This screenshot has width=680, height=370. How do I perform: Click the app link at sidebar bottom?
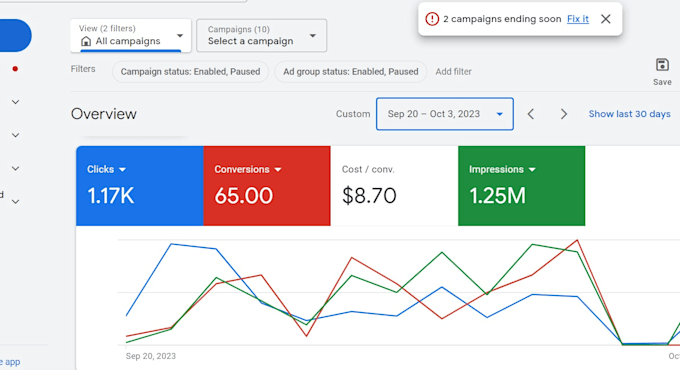pos(10,362)
